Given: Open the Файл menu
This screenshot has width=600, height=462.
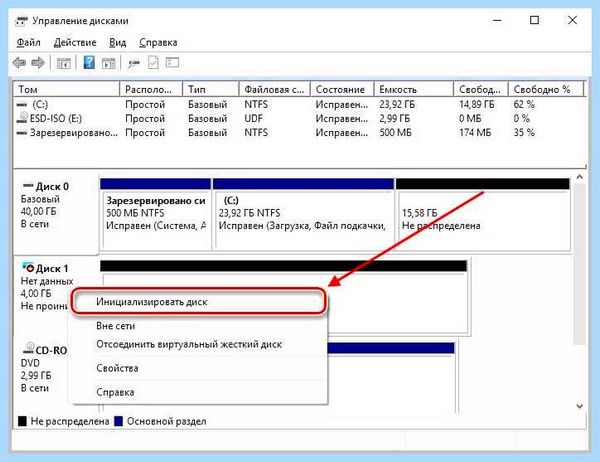Looking at the screenshot, I should 28,42.
